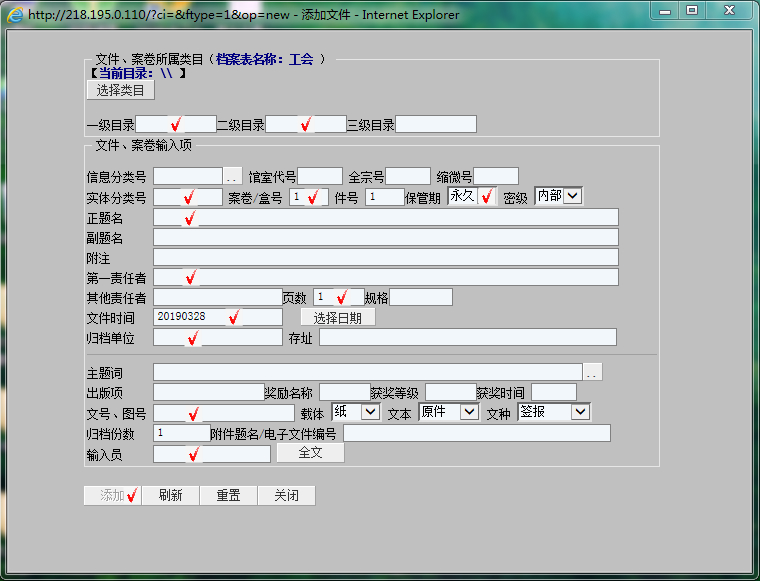This screenshot has width=760, height=581.
Task: Click the Internet Explorer icon in title bar
Action: tap(15, 14)
